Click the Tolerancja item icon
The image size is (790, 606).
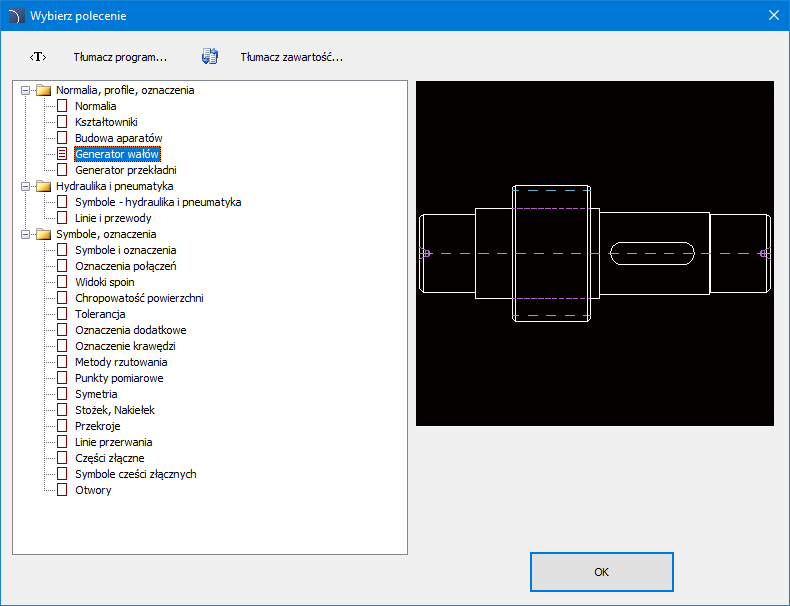tap(62, 314)
